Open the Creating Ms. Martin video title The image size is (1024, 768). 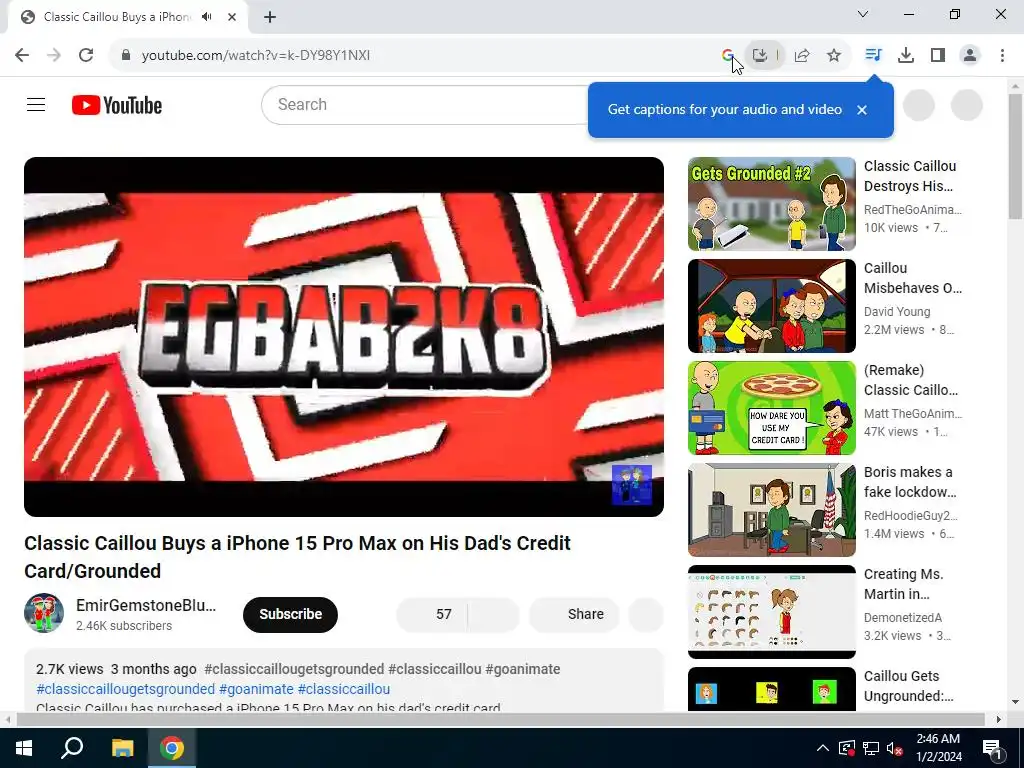pyautogui.click(x=904, y=584)
